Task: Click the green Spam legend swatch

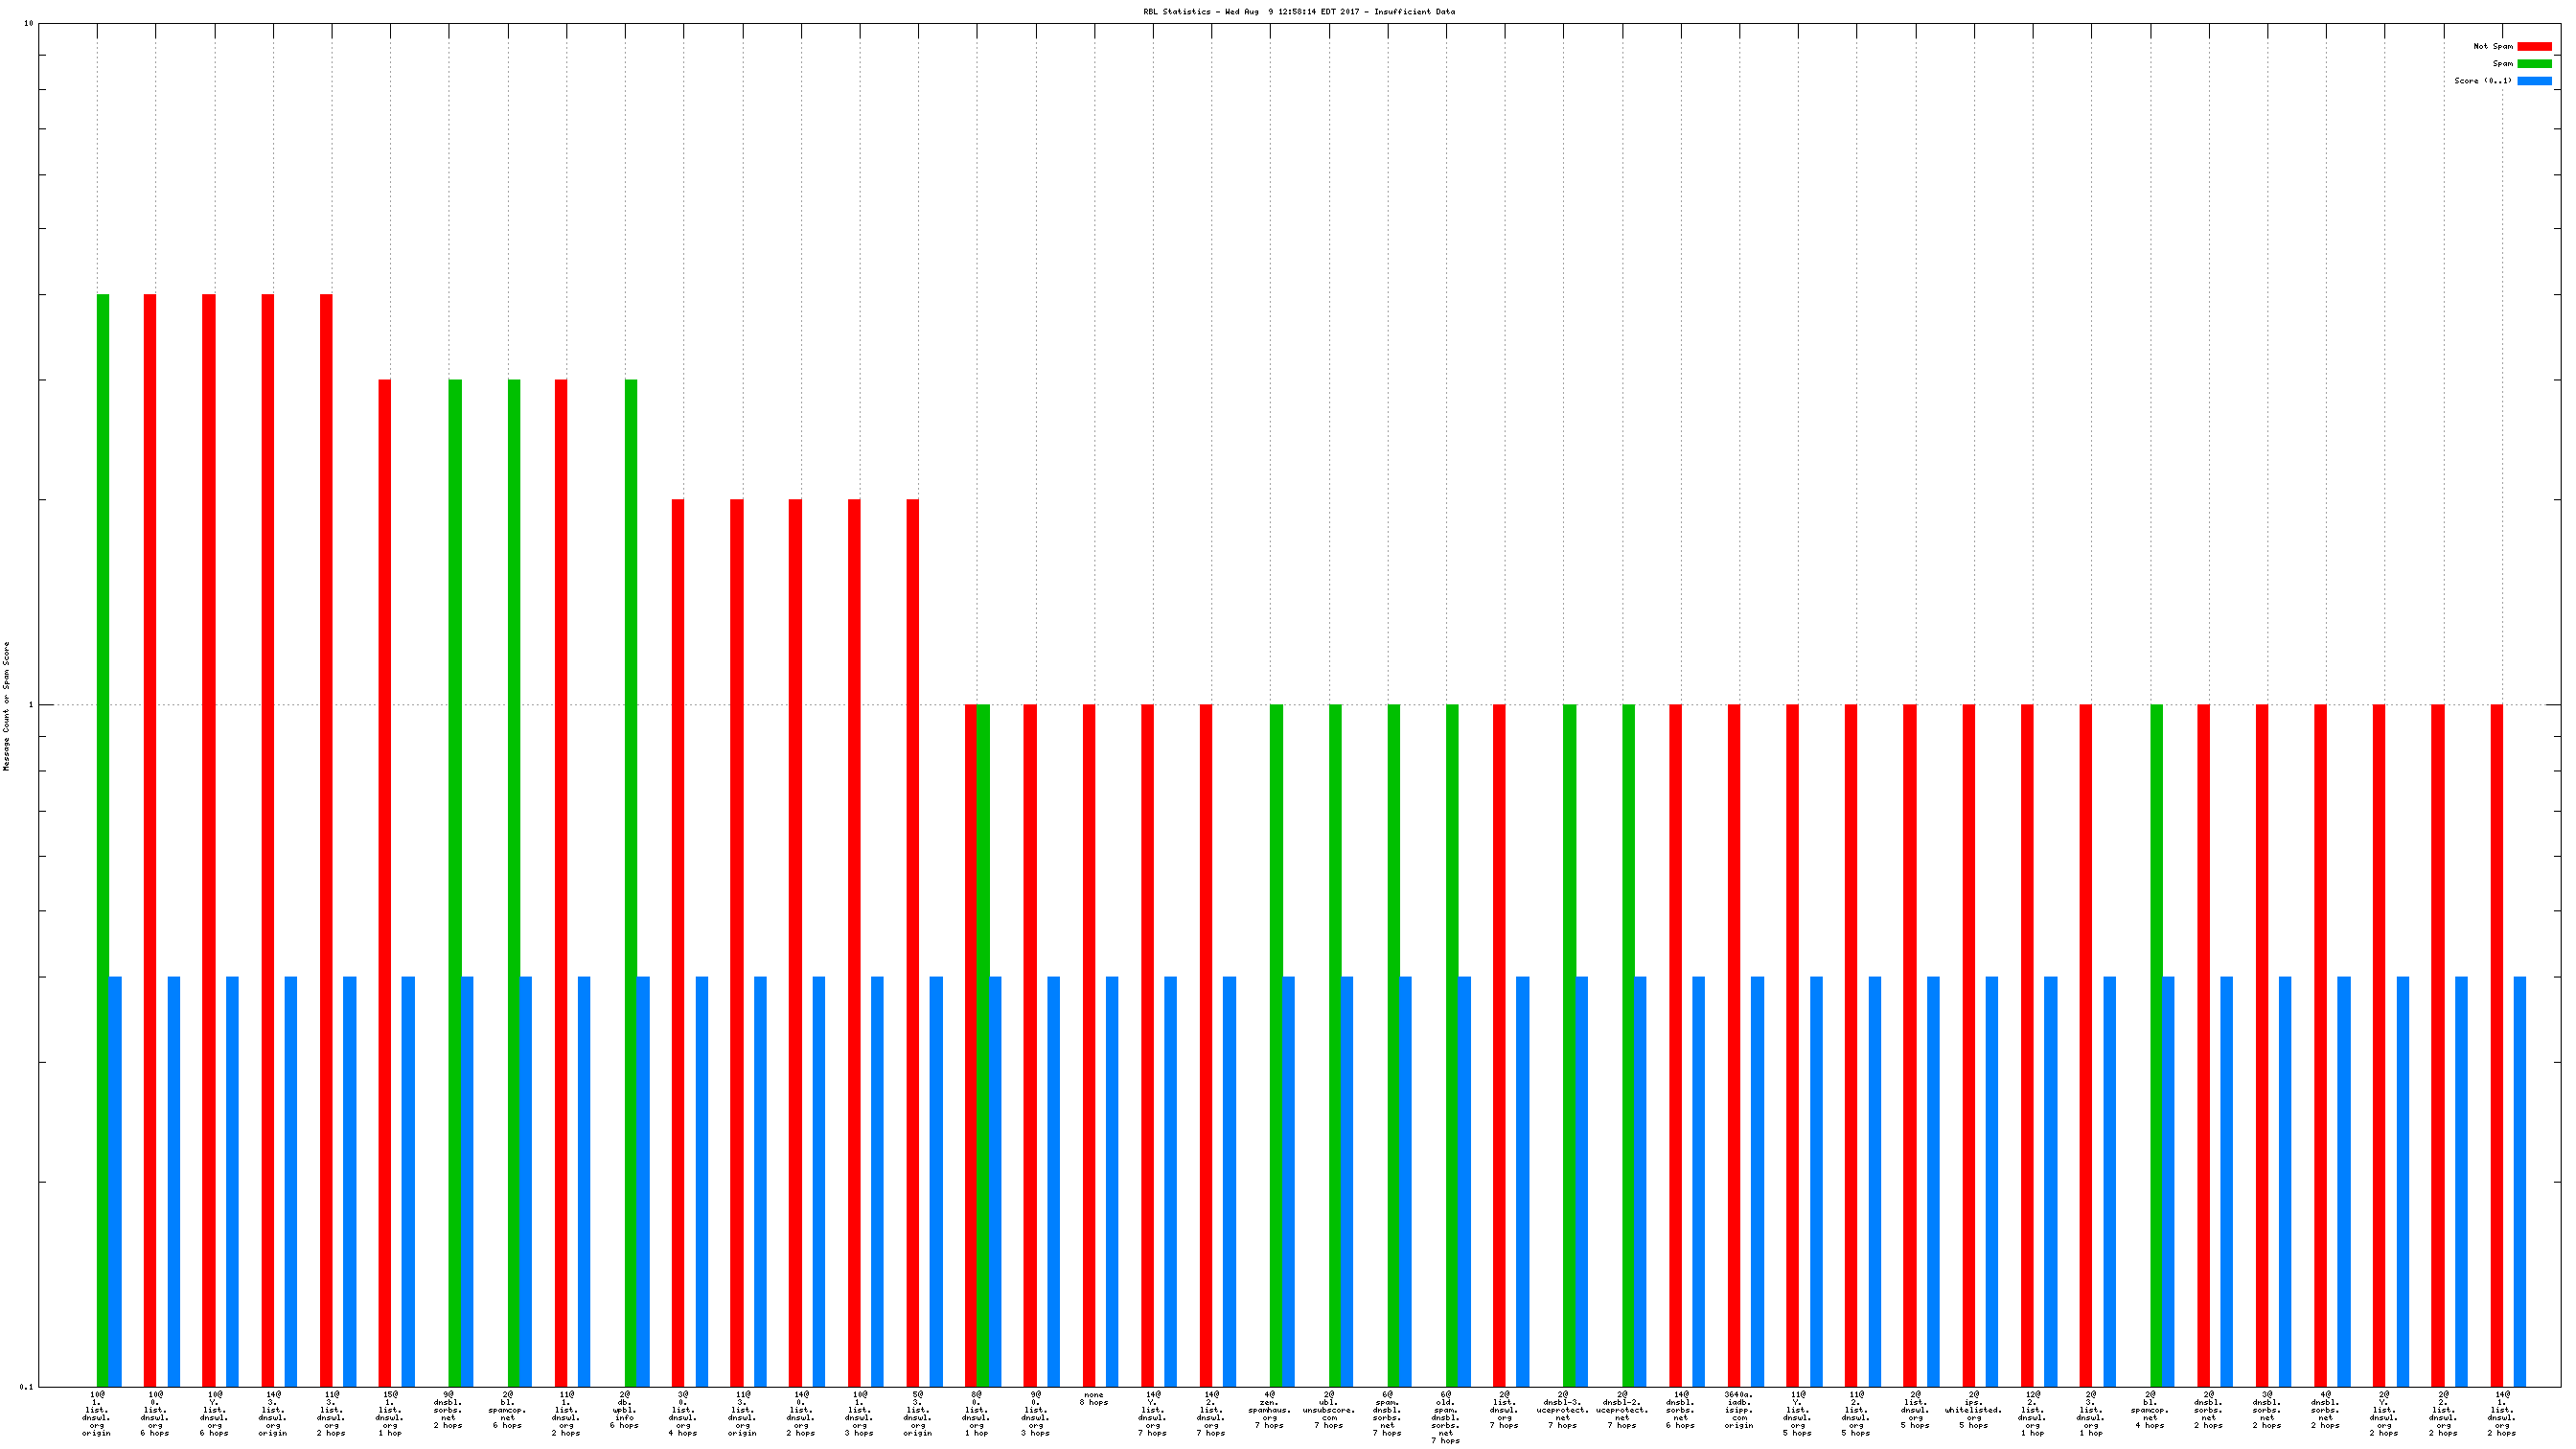Action: 2534,63
